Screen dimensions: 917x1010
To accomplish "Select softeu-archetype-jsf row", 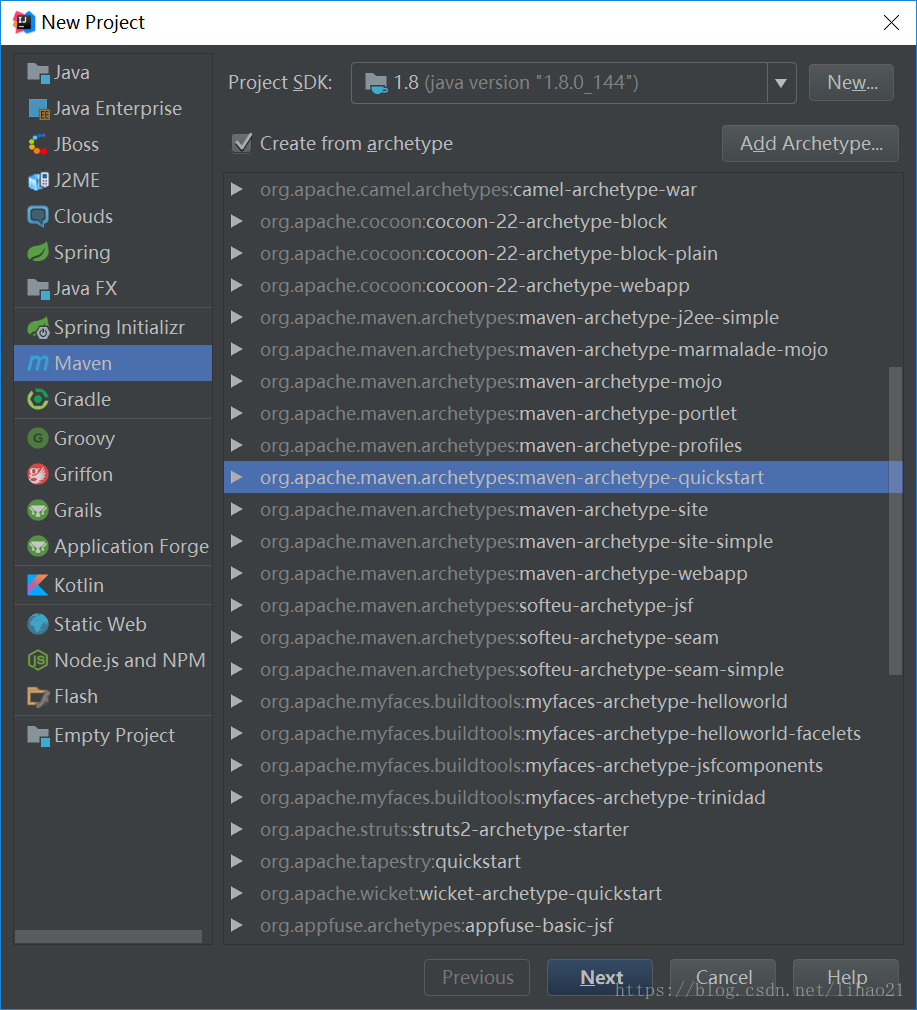I will pyautogui.click(x=563, y=605).
